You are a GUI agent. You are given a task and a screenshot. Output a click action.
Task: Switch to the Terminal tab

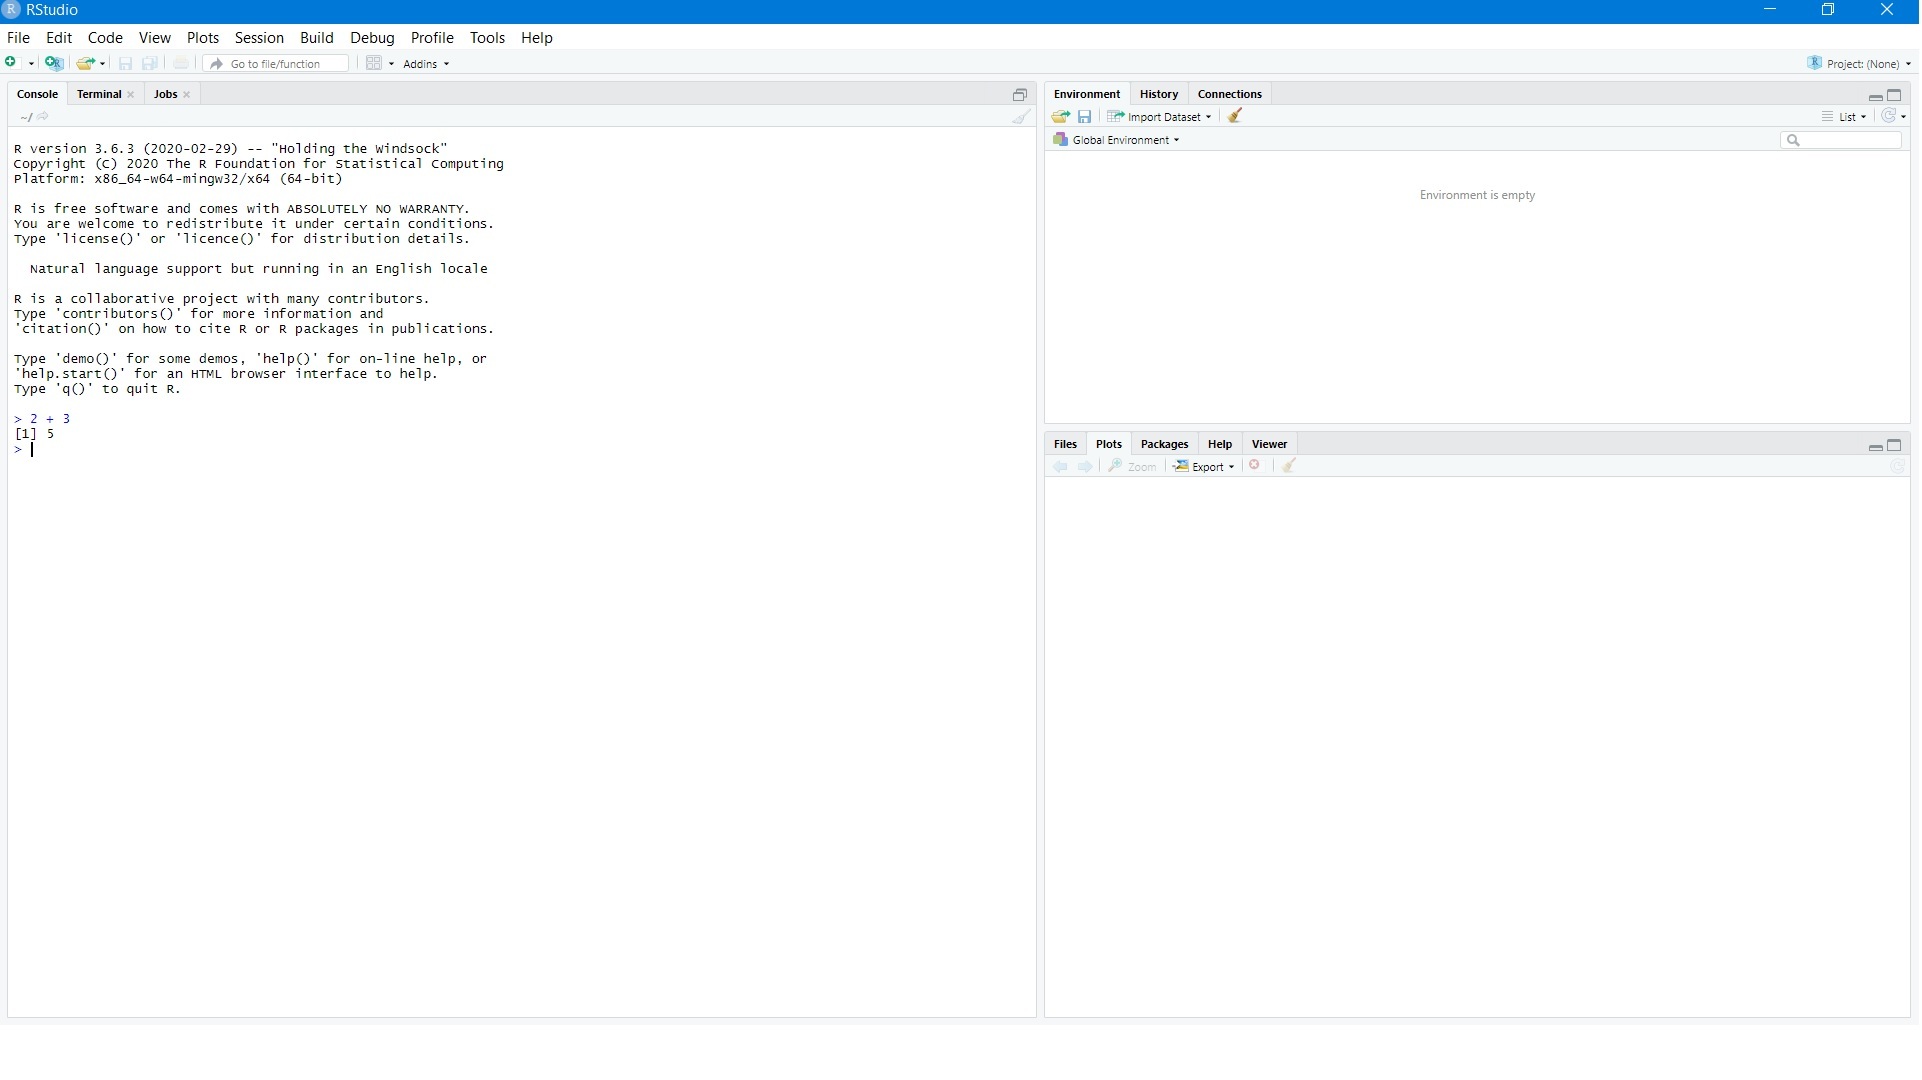(99, 94)
